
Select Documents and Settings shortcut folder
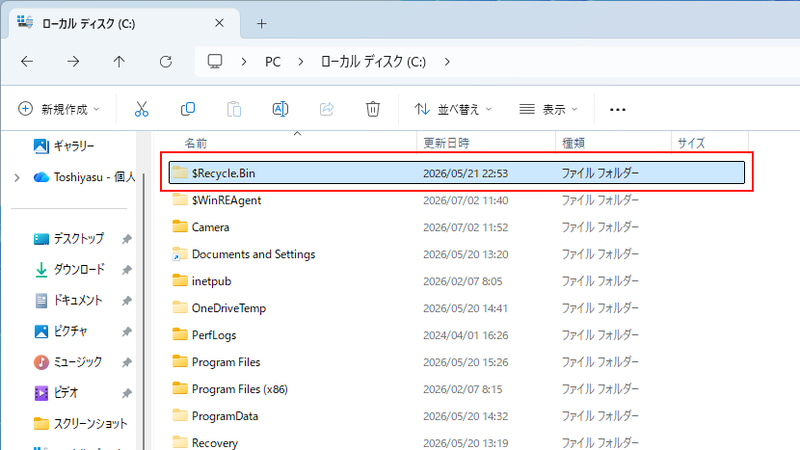pyautogui.click(x=457, y=254)
